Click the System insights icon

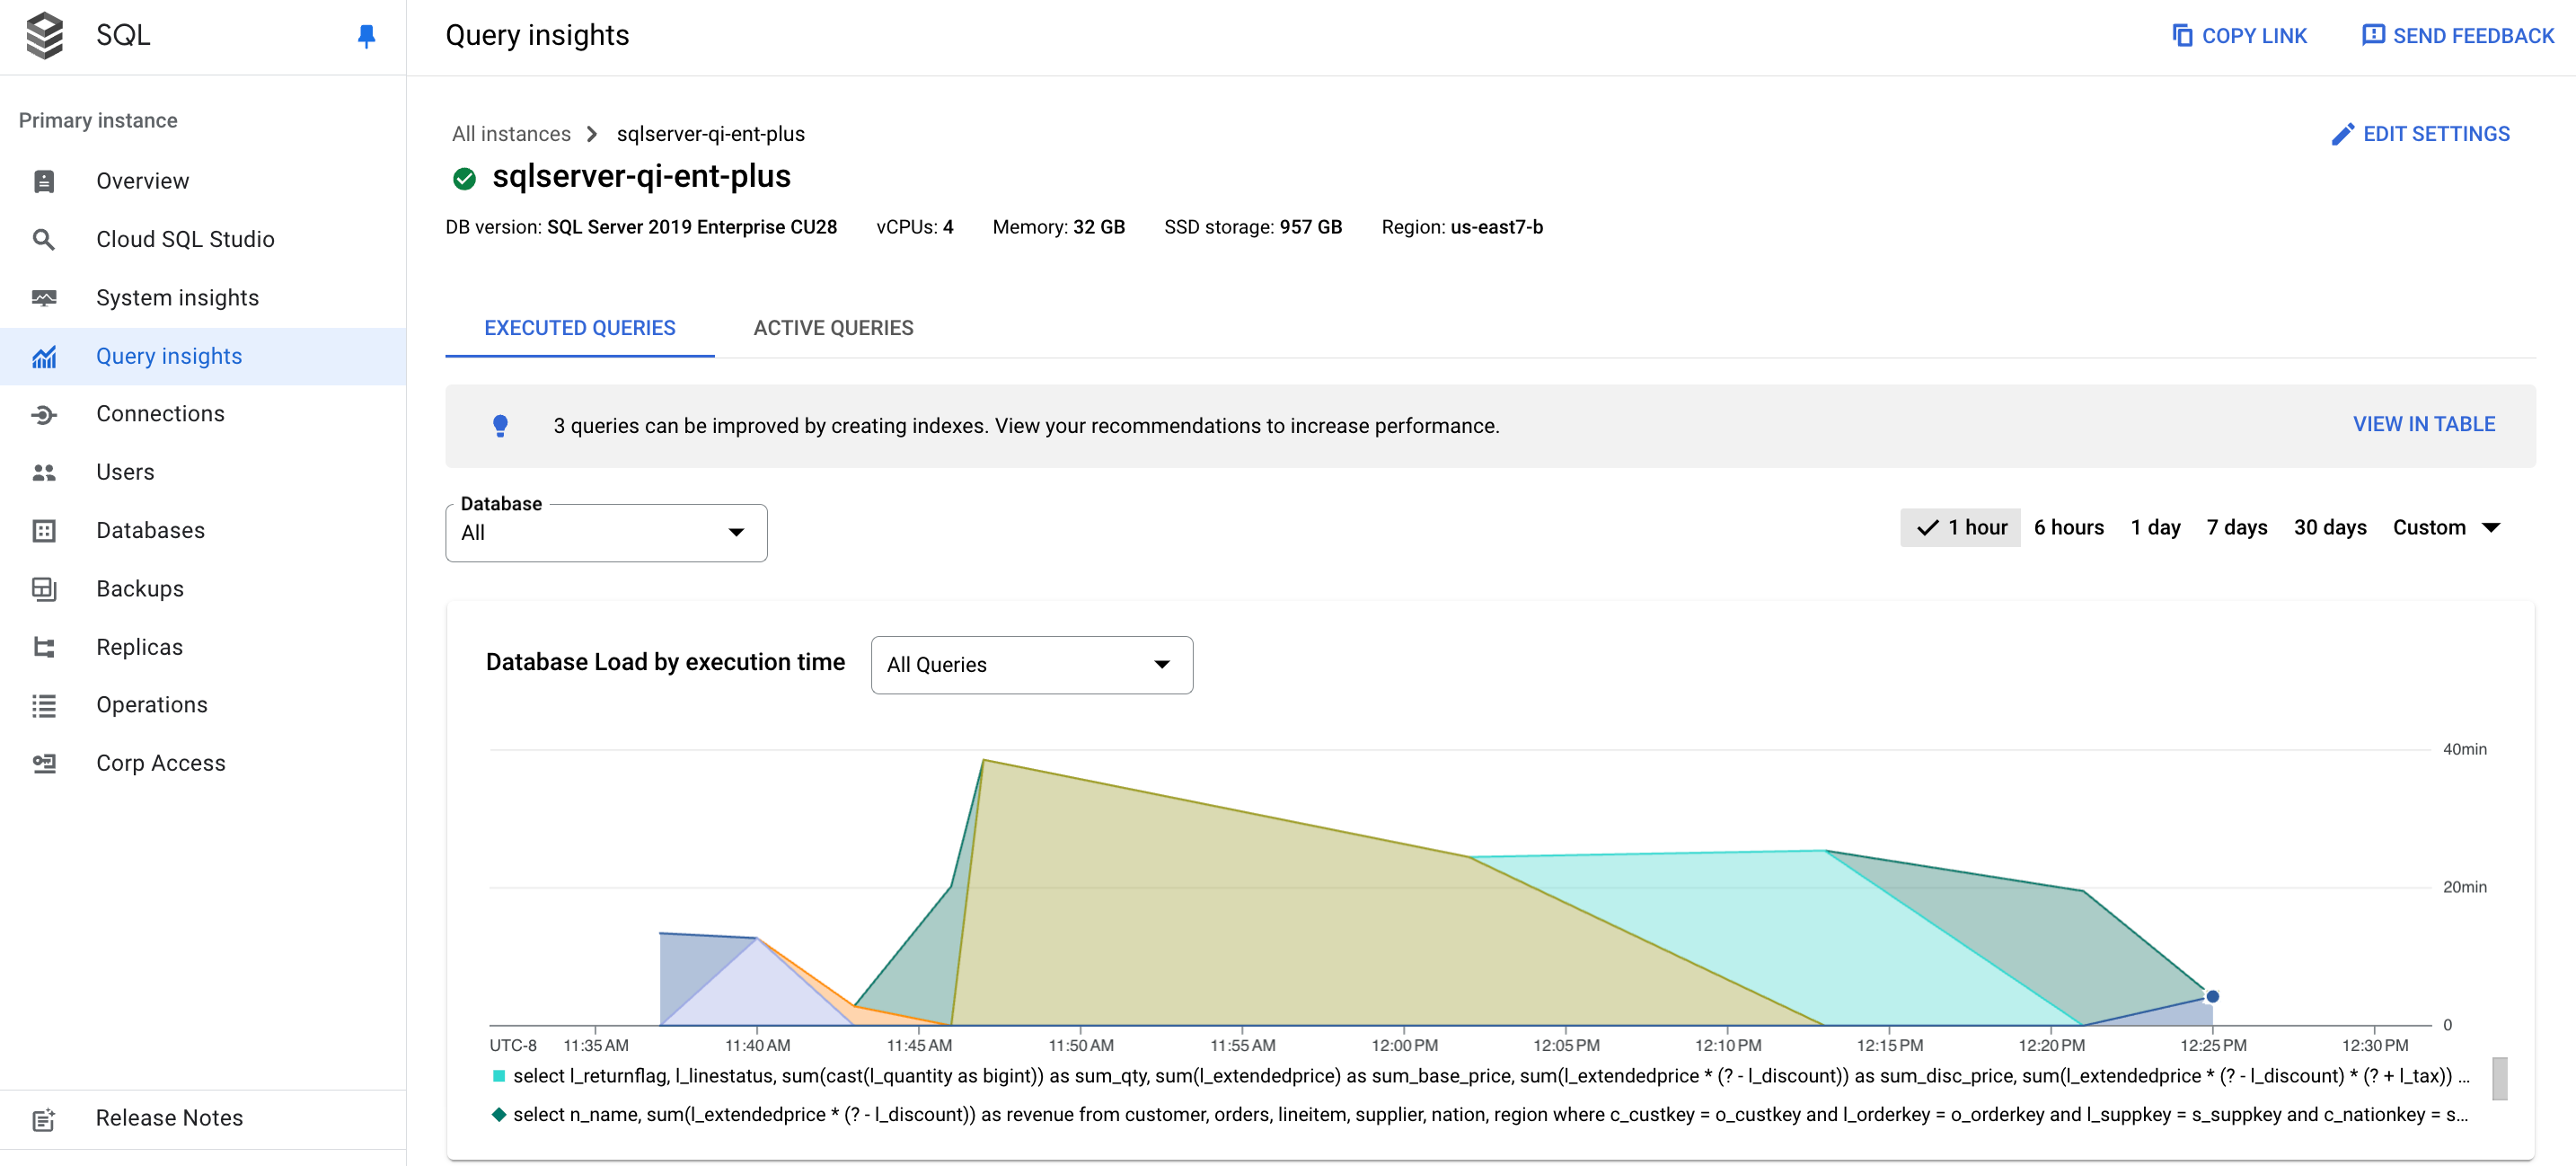point(43,297)
